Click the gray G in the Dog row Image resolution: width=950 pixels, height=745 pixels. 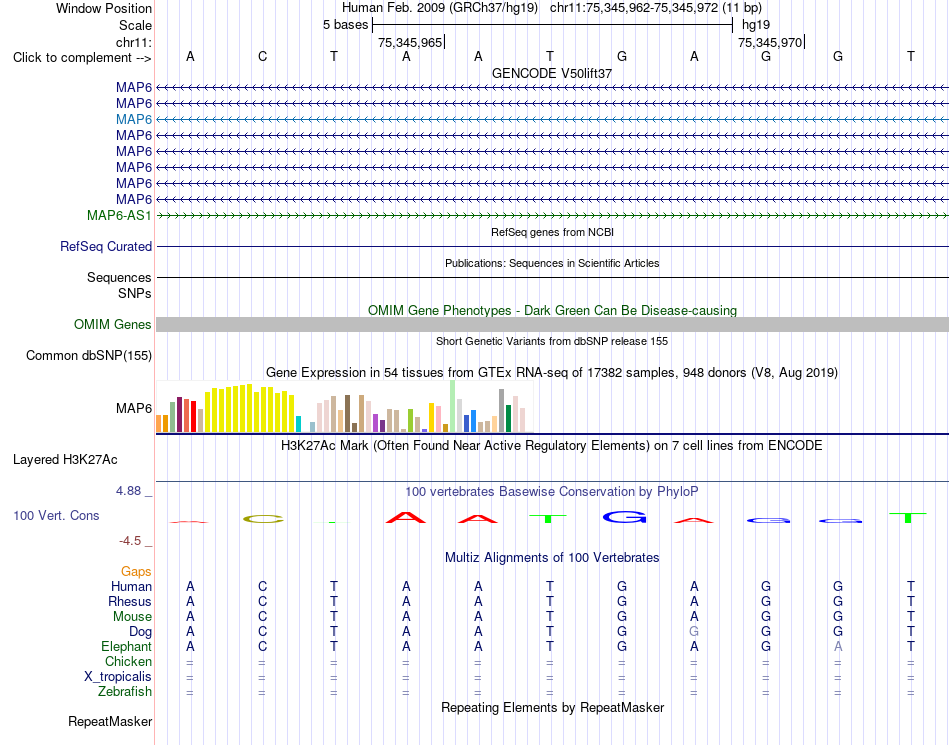click(x=694, y=632)
